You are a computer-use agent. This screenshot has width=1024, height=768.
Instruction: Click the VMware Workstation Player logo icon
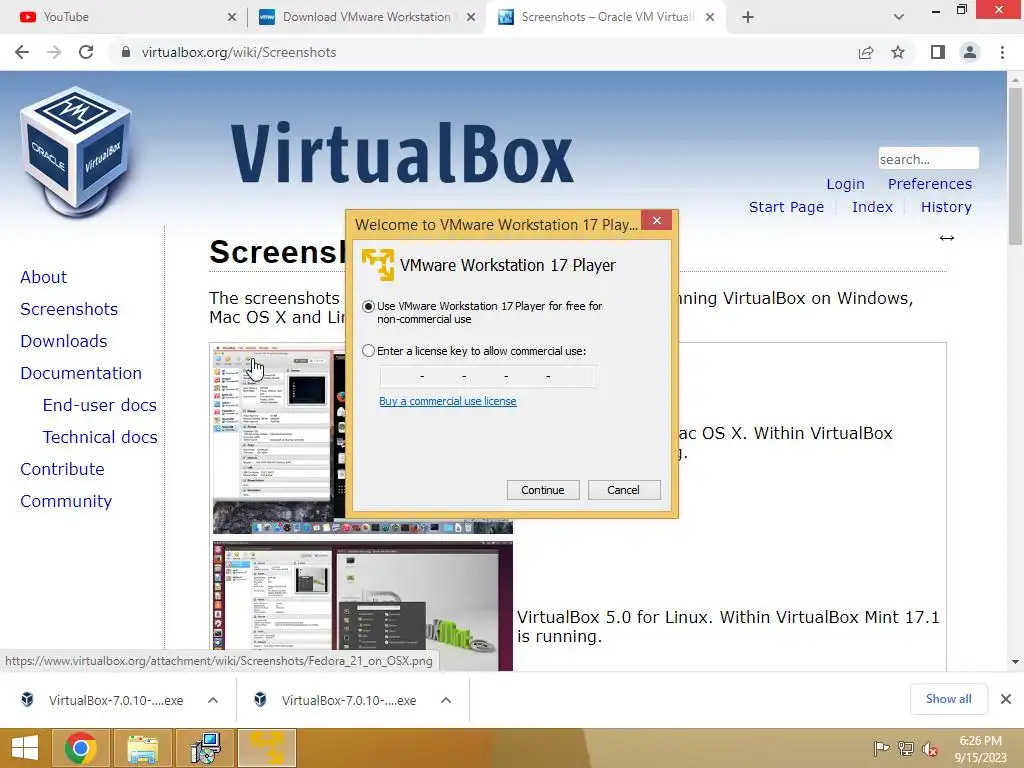coord(378,264)
